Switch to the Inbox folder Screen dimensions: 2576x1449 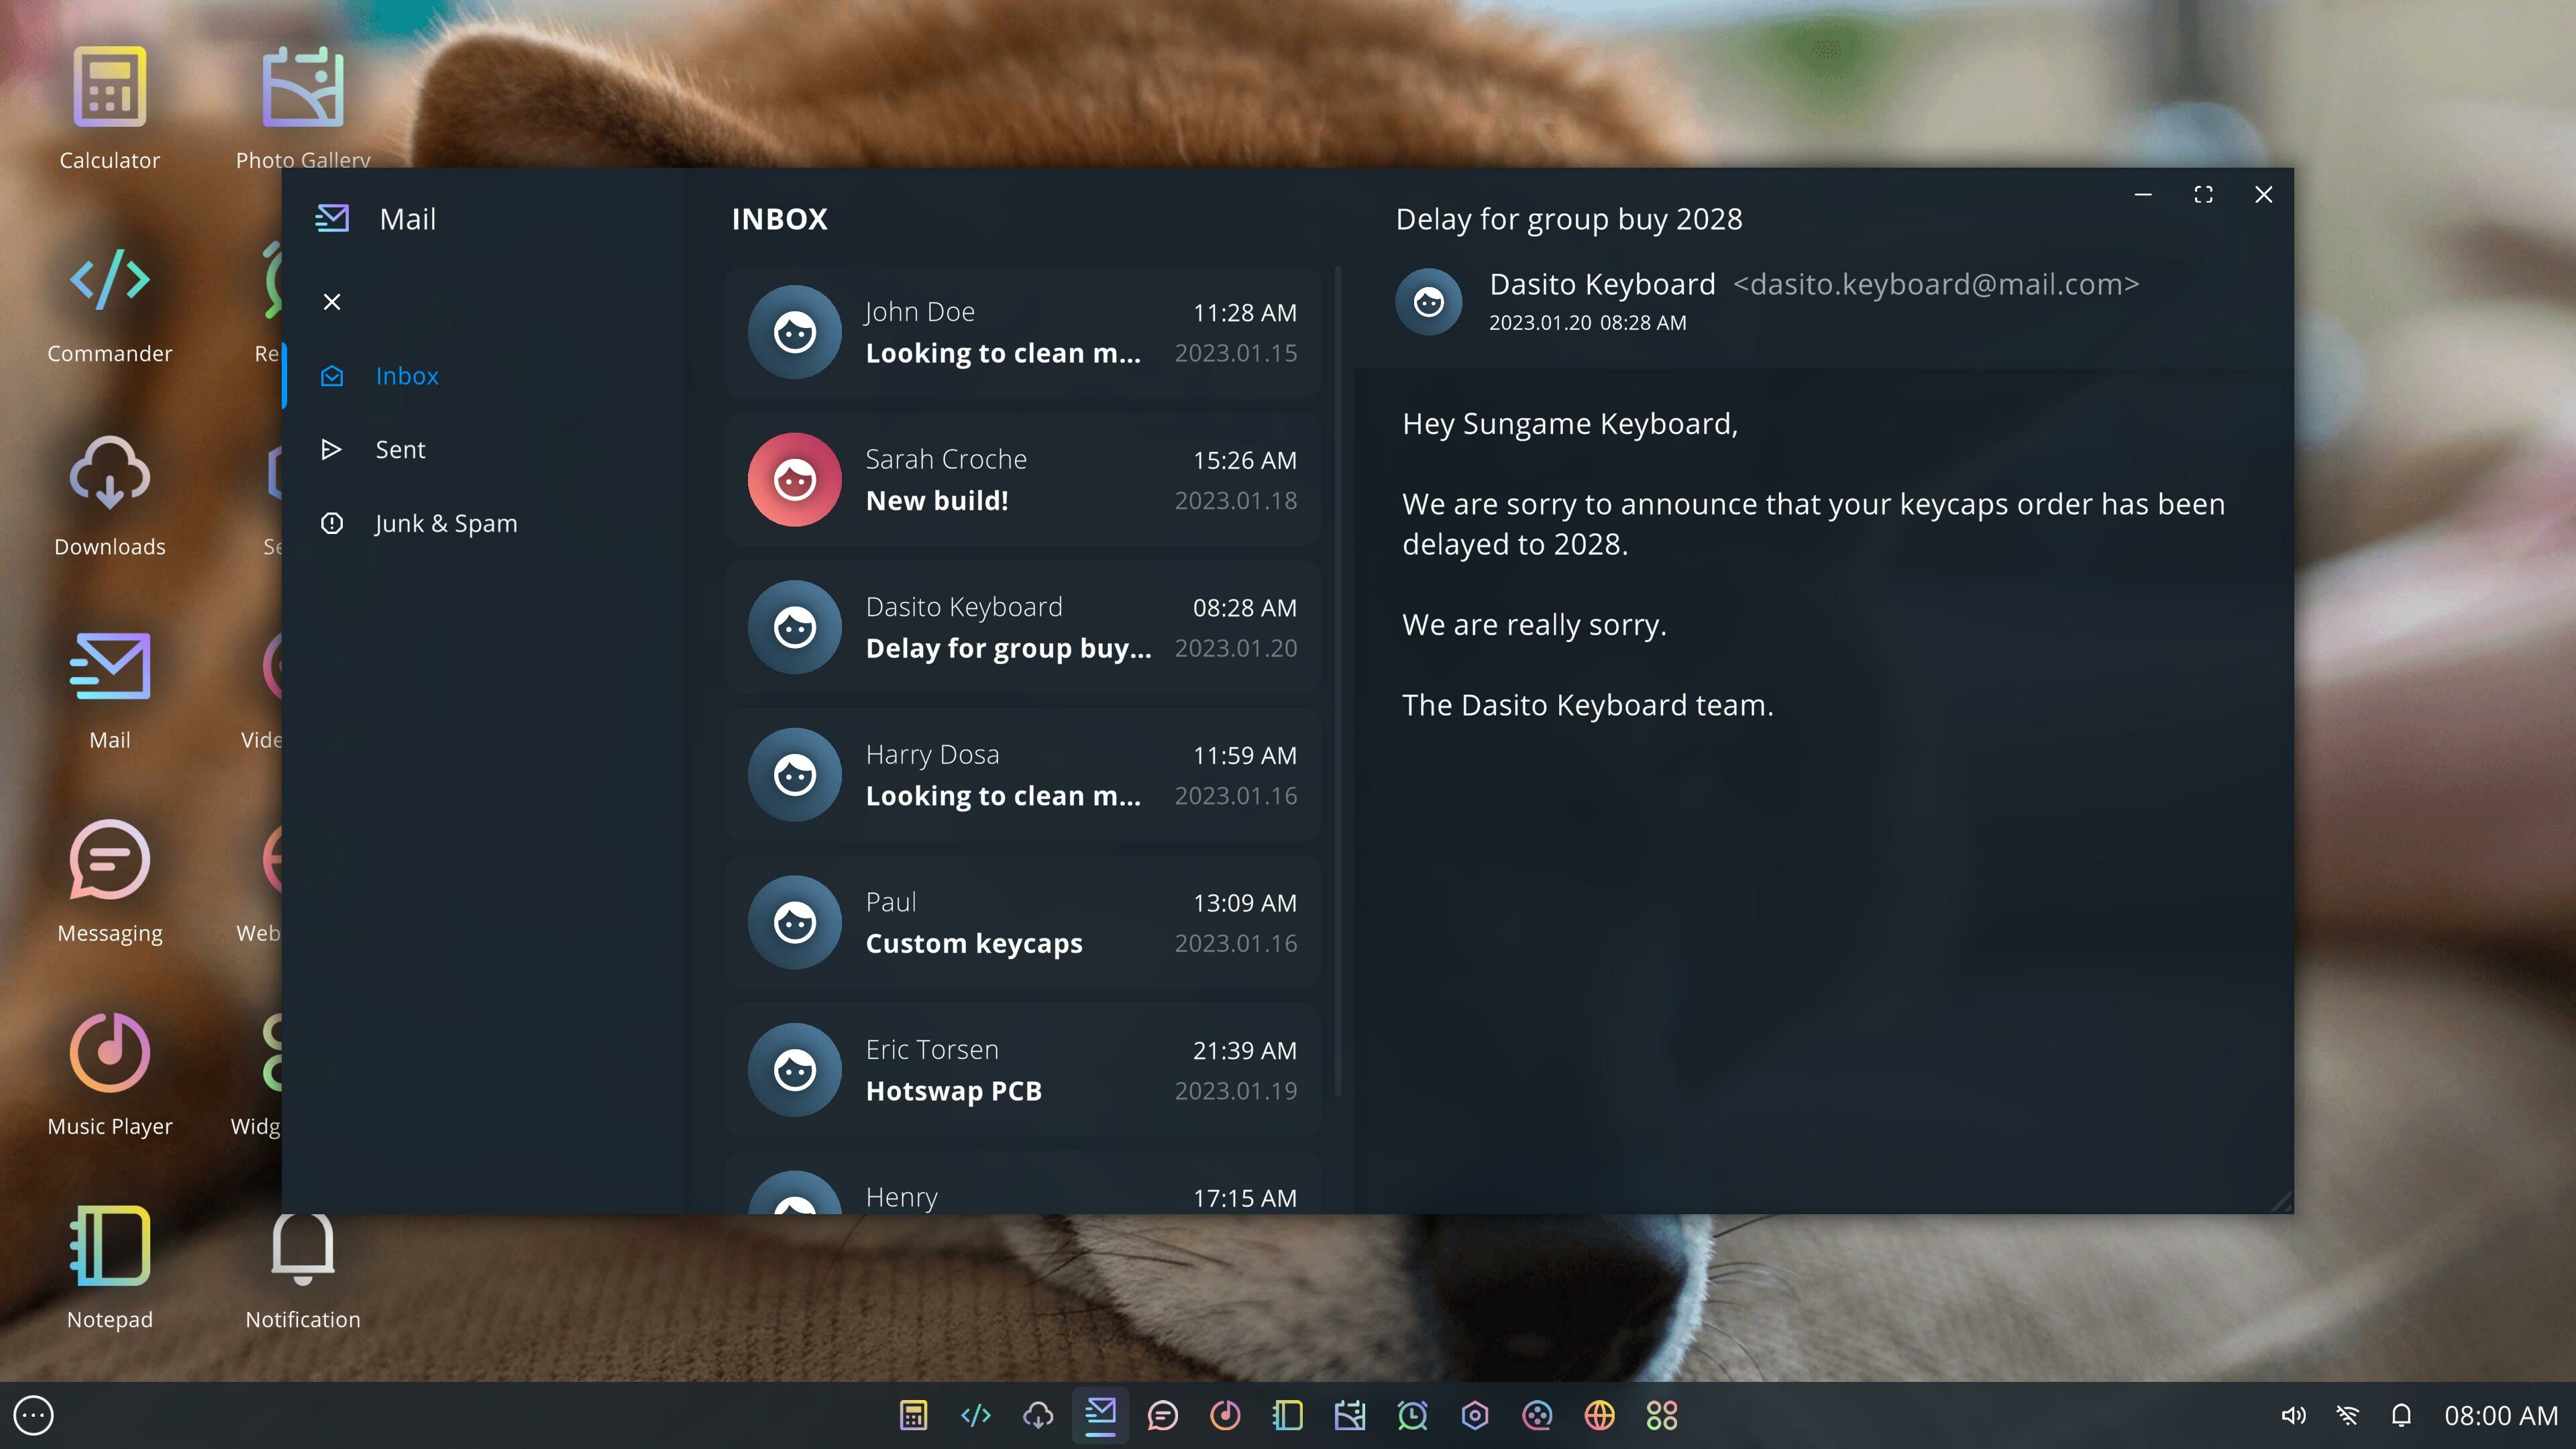[x=407, y=375]
